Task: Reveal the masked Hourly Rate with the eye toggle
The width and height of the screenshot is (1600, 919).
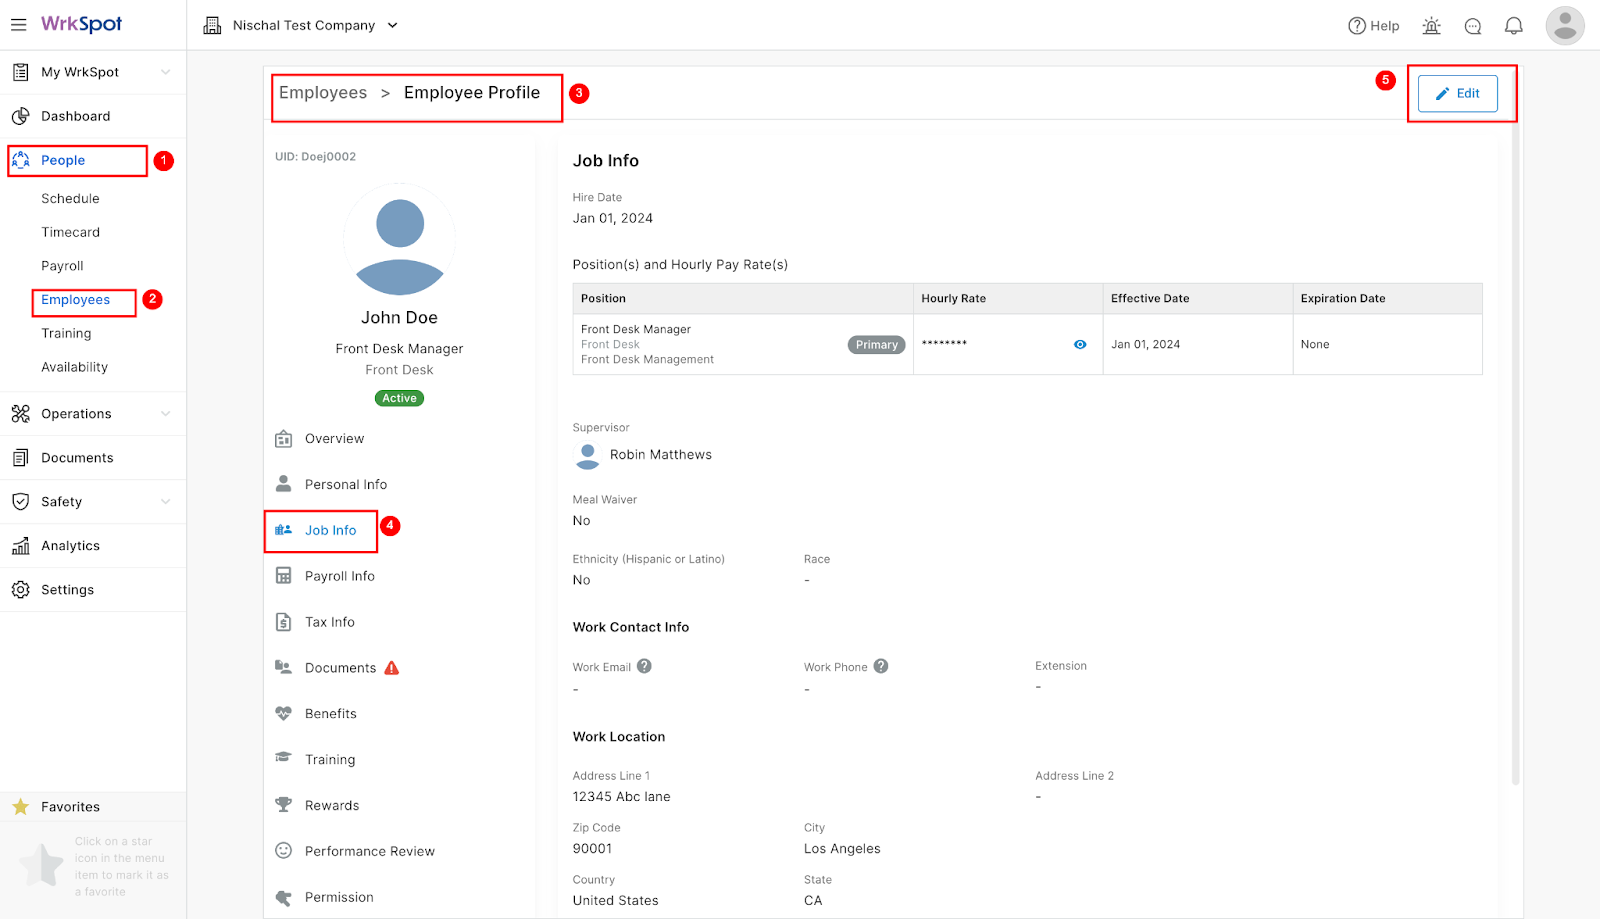Action: 1079,344
